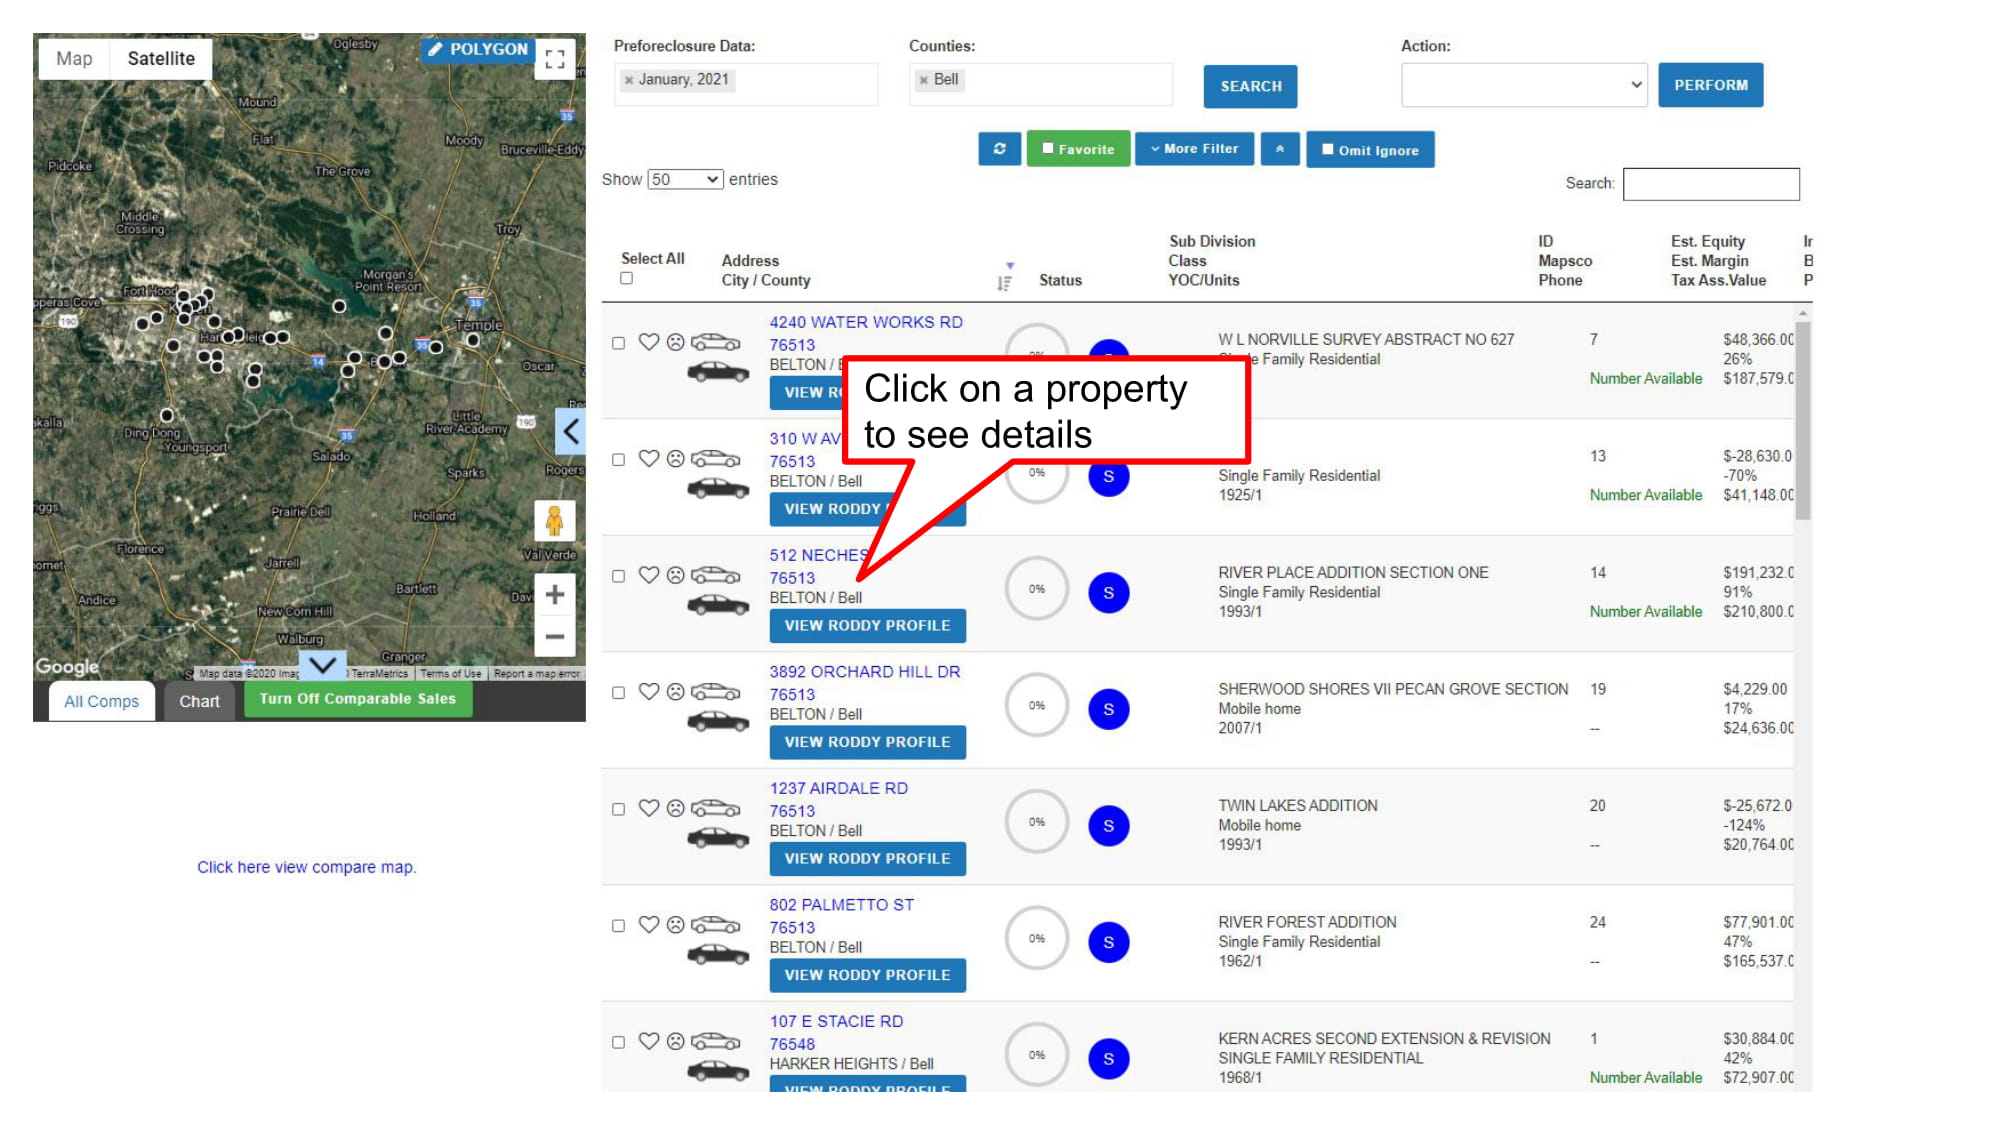Tick the Select All checkbox
2000x1125 pixels.
point(627,279)
